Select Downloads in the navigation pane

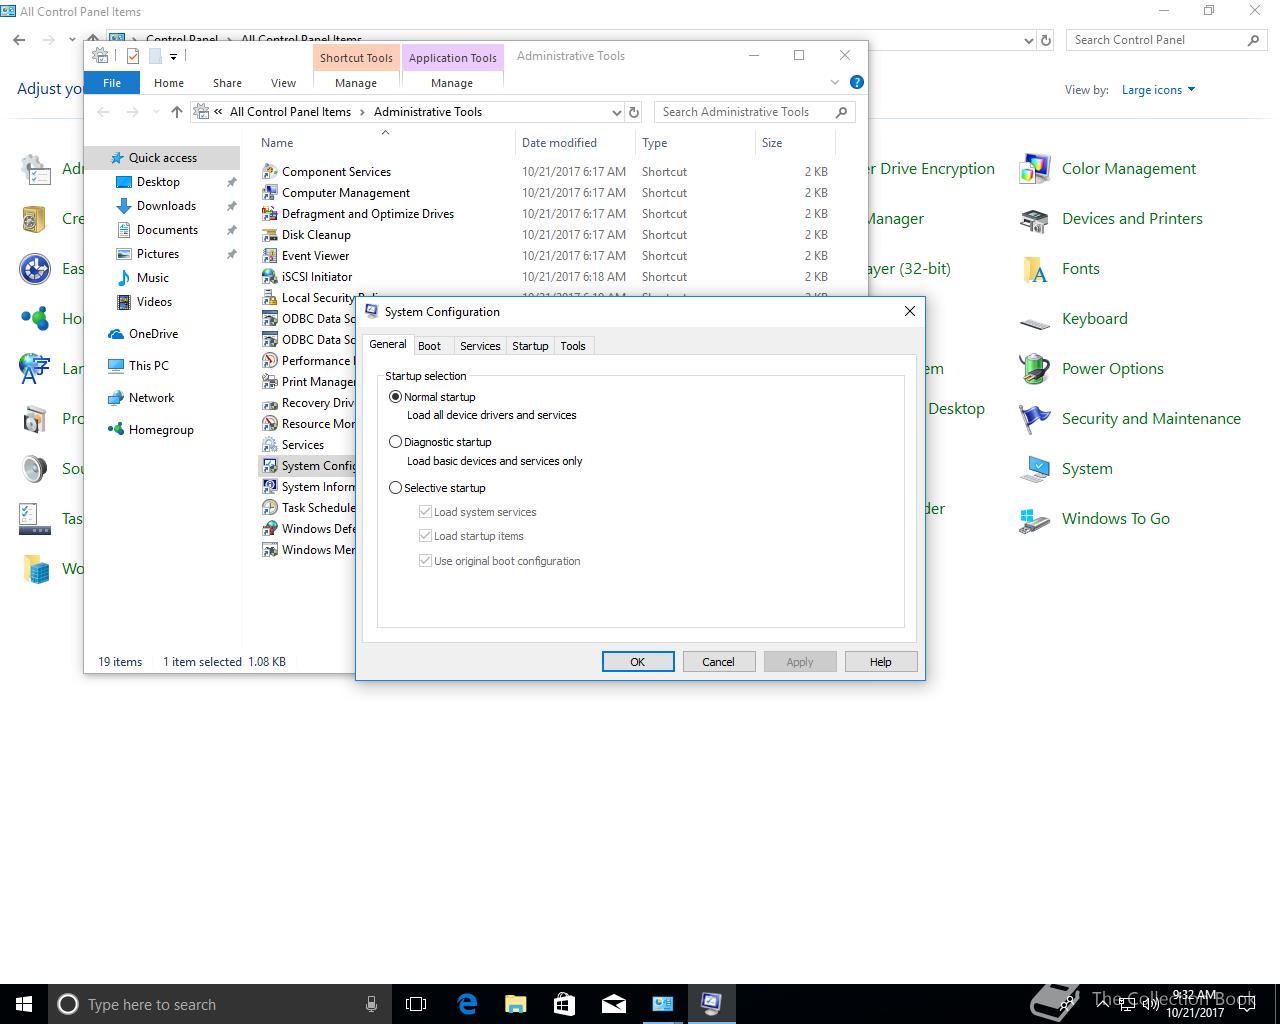166,206
